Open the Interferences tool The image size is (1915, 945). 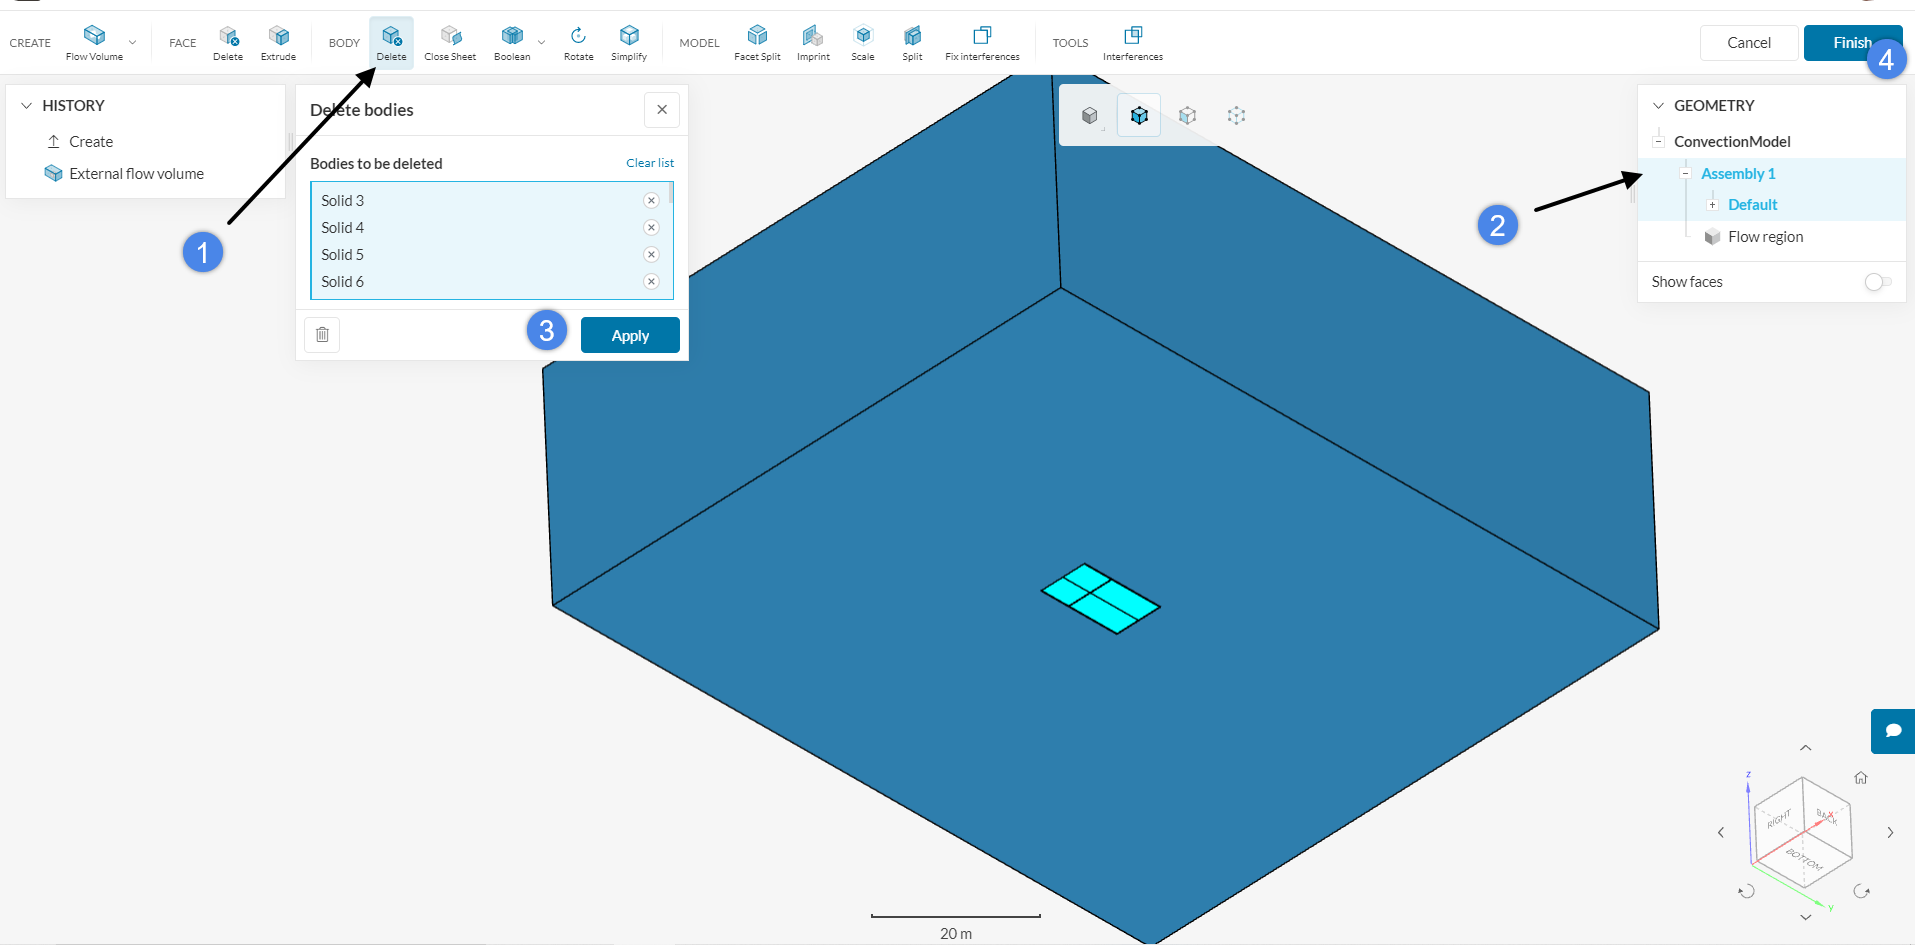point(1132,42)
